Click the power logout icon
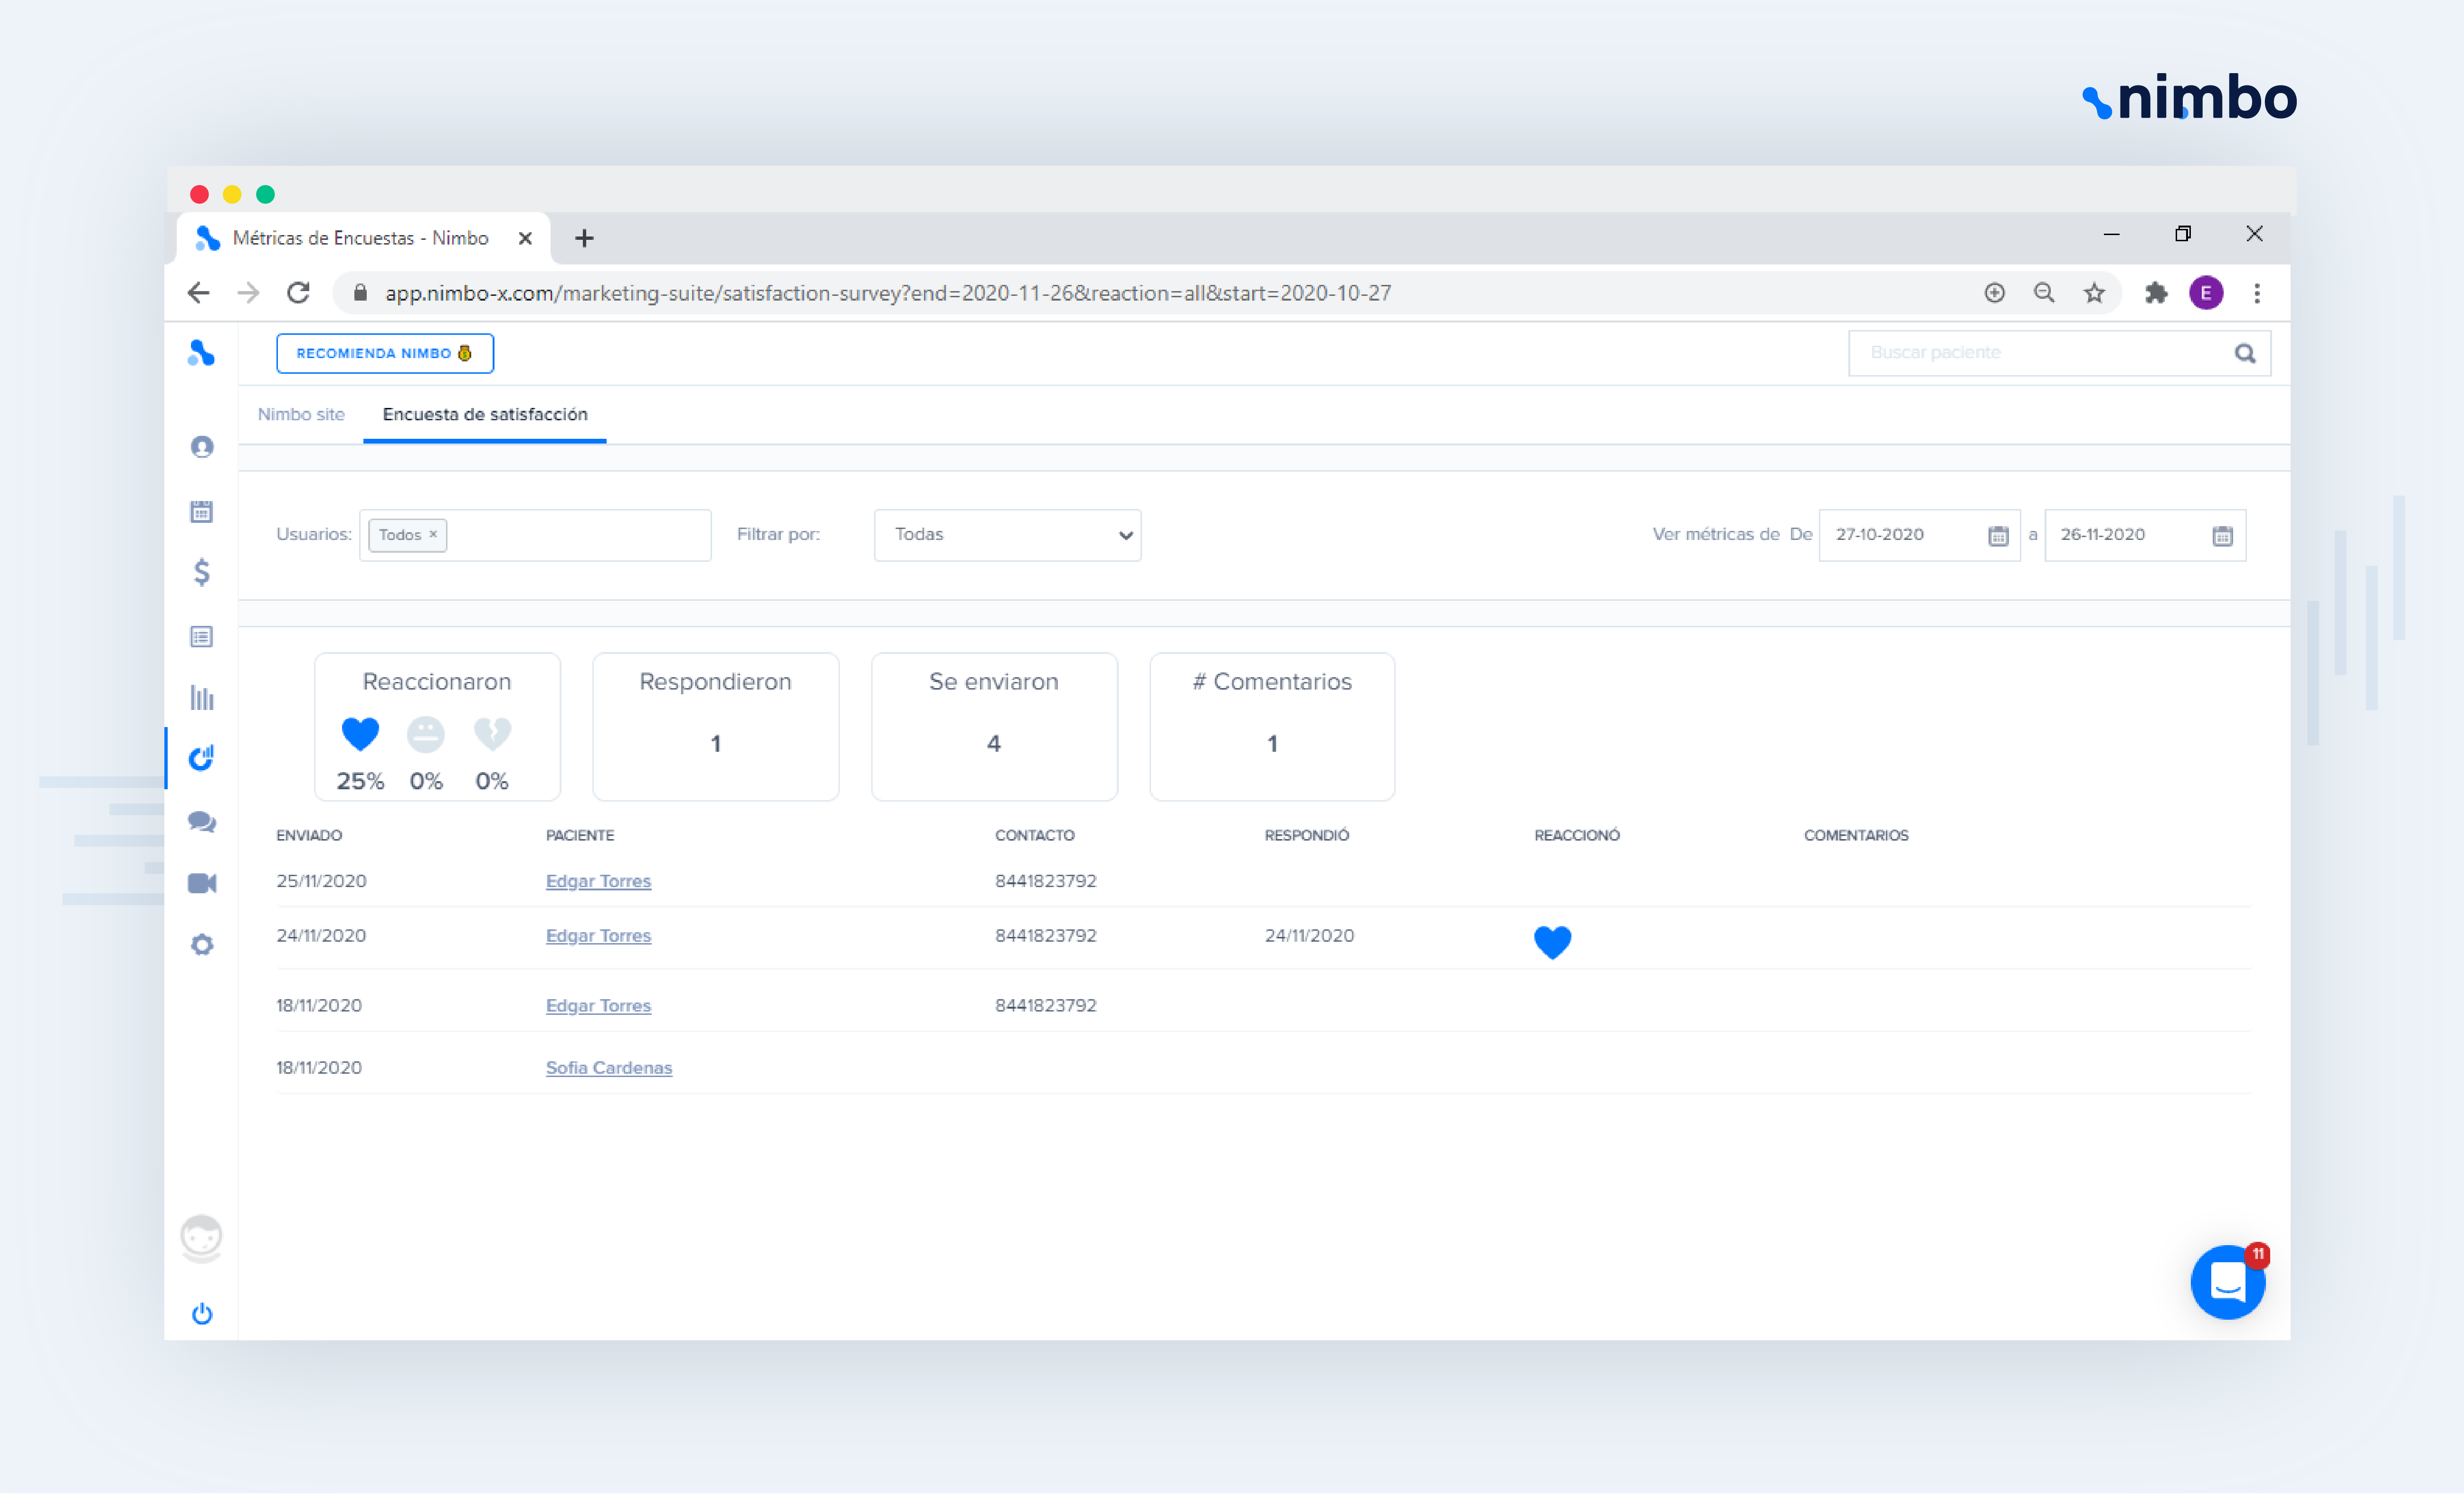Viewport: 2464px width, 1494px height. [x=201, y=1314]
